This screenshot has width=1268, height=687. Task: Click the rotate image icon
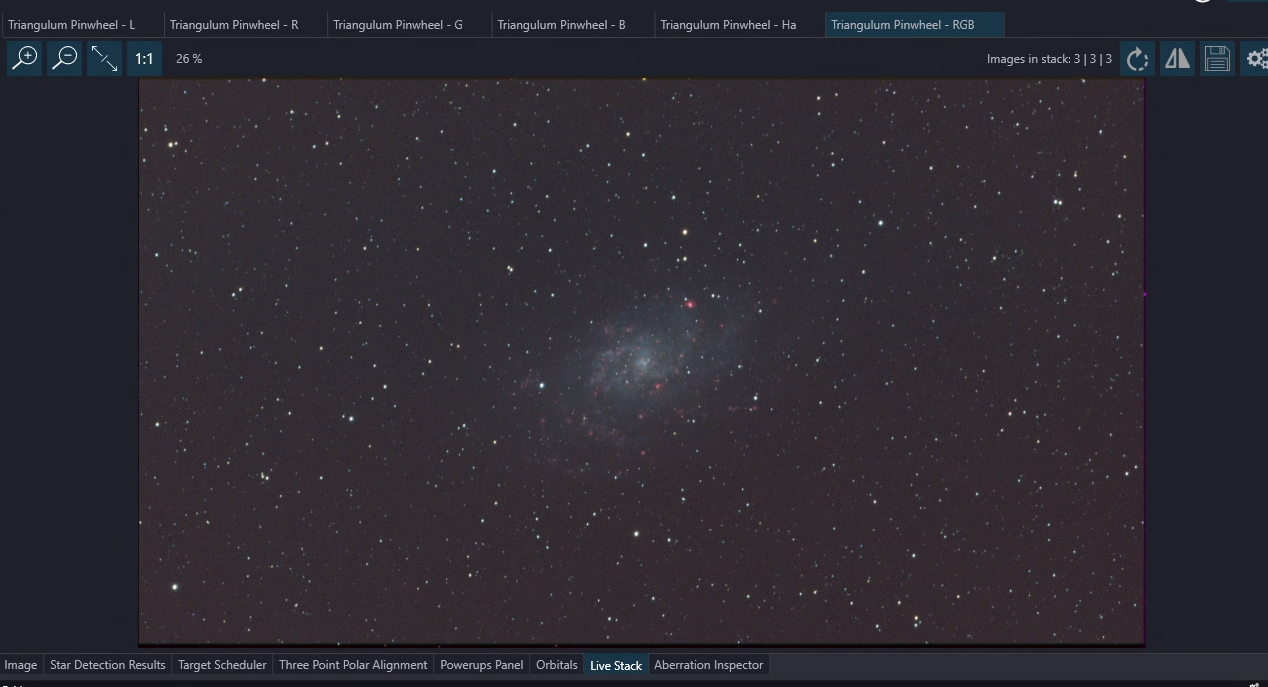click(x=1137, y=59)
